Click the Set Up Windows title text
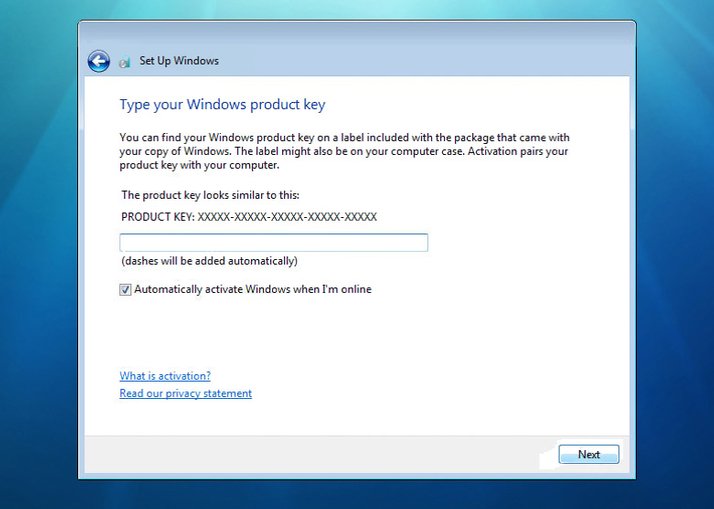 point(179,61)
